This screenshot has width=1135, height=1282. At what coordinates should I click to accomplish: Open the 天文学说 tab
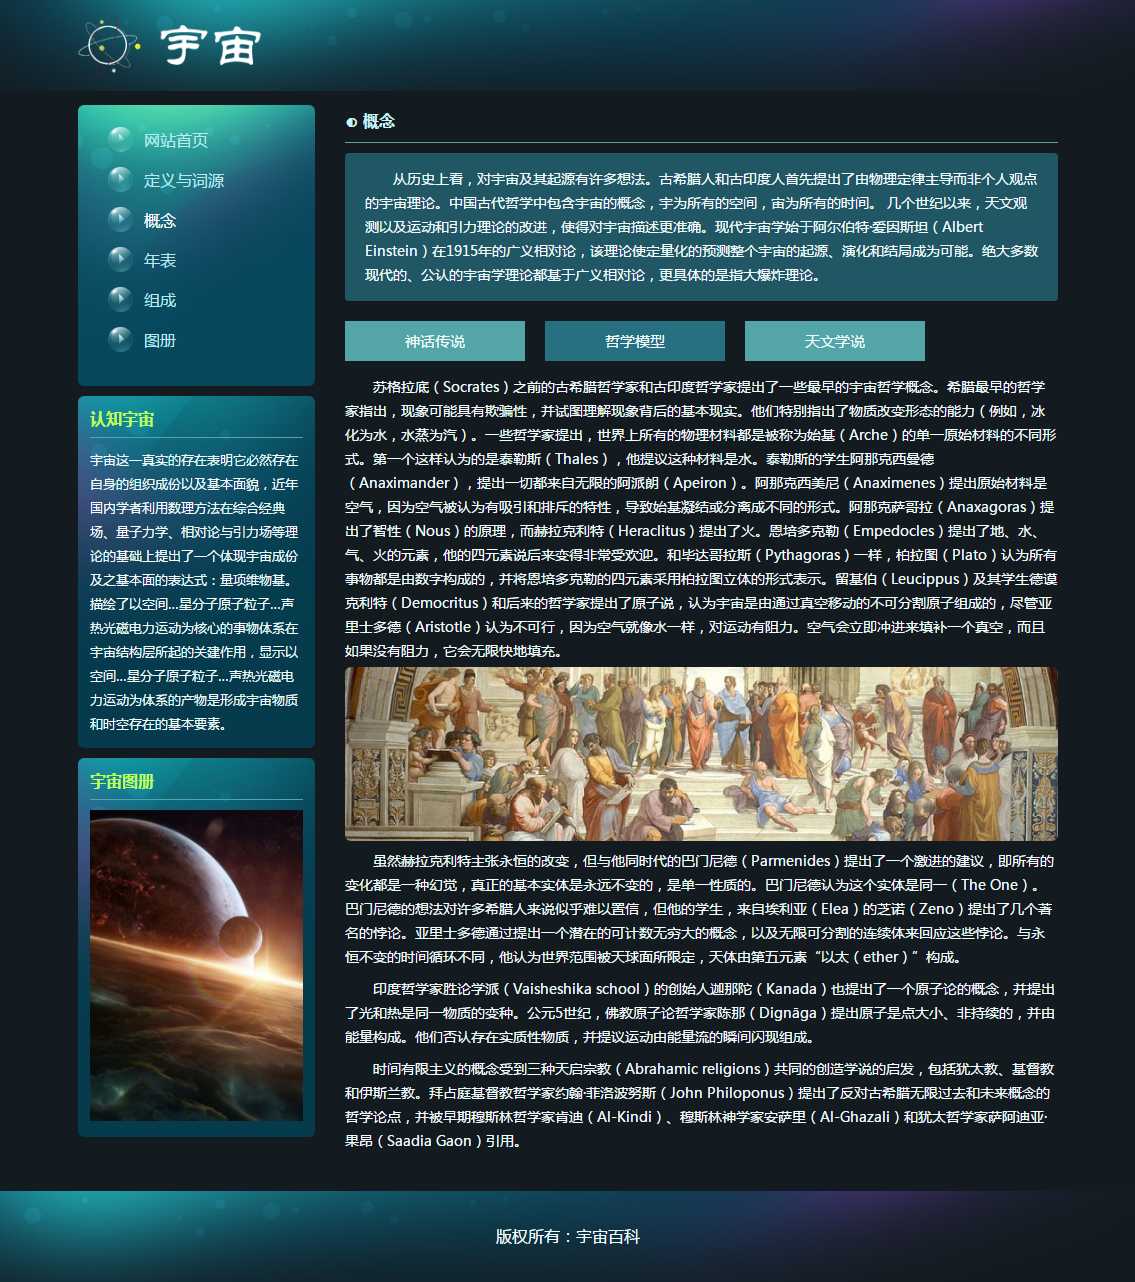(835, 341)
